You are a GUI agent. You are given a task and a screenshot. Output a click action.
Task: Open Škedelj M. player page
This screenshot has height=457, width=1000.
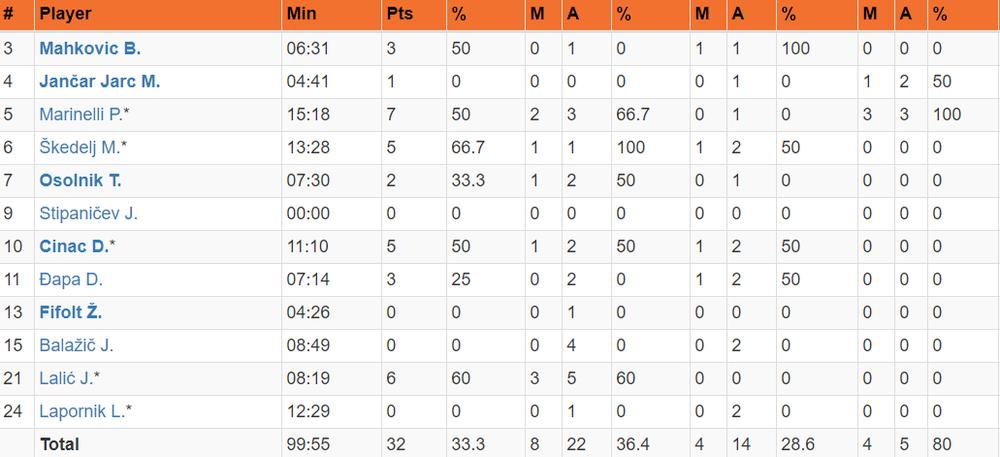pyautogui.click(x=80, y=148)
